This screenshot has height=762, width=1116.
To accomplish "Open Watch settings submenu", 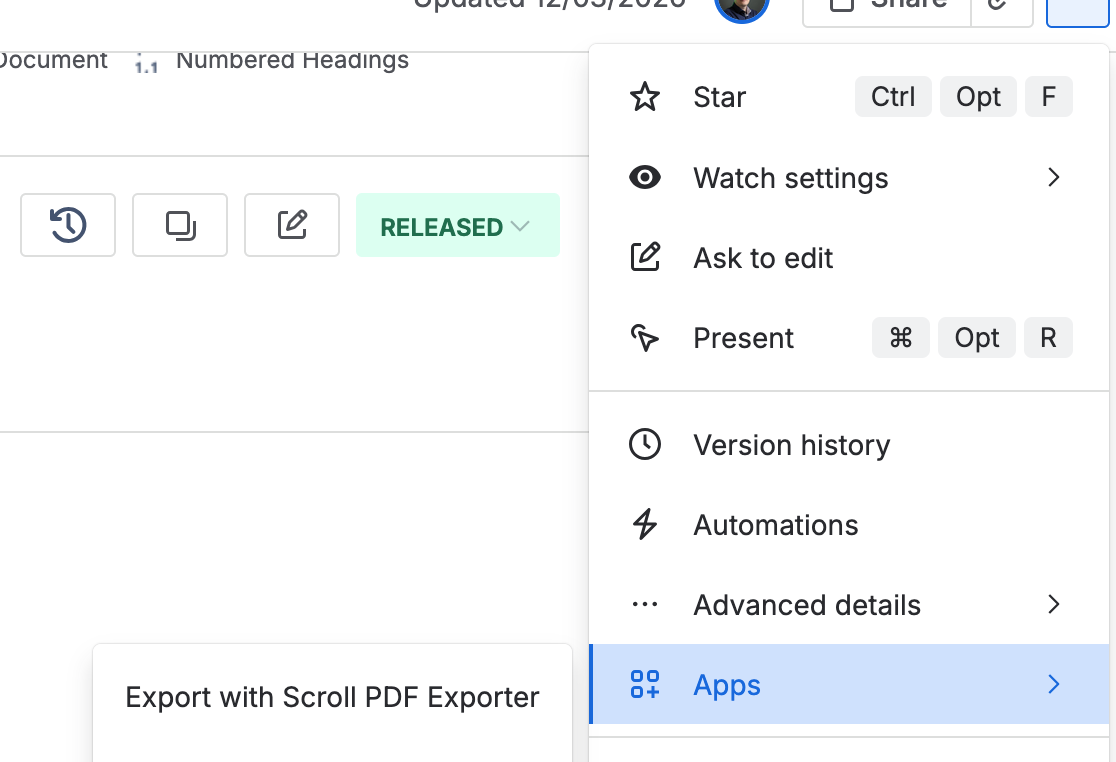I will (x=849, y=177).
